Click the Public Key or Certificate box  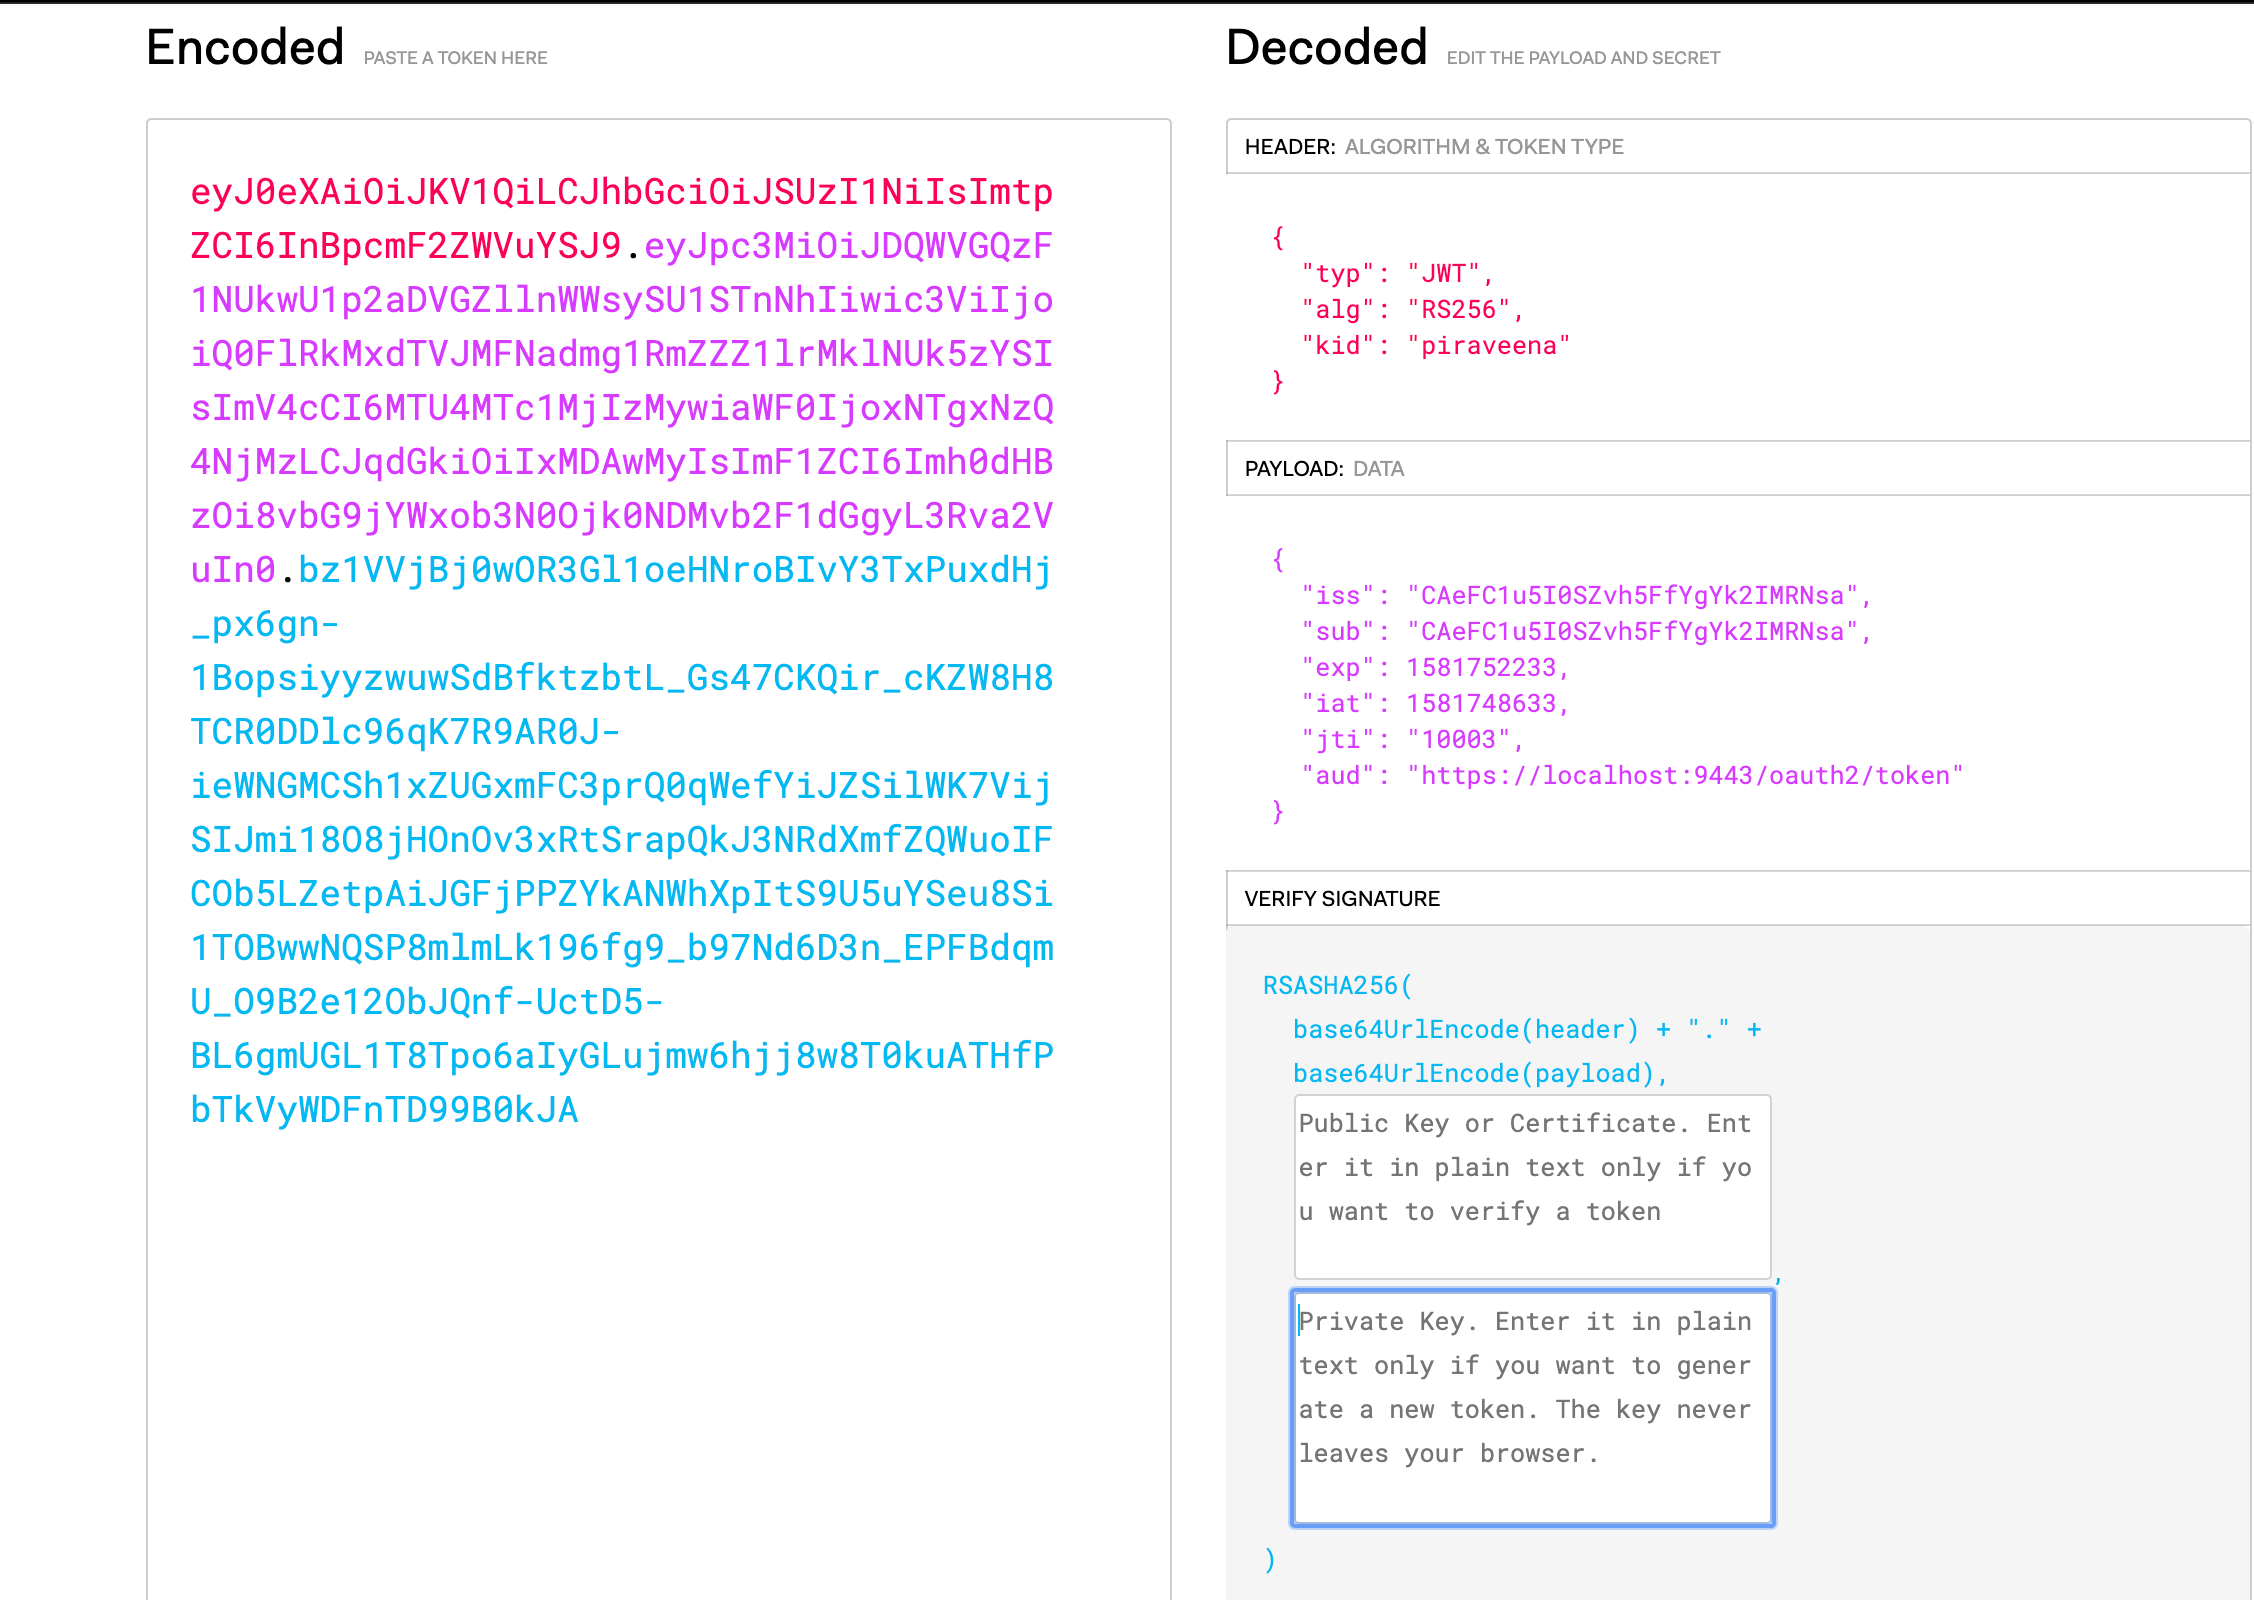click(x=1531, y=1186)
